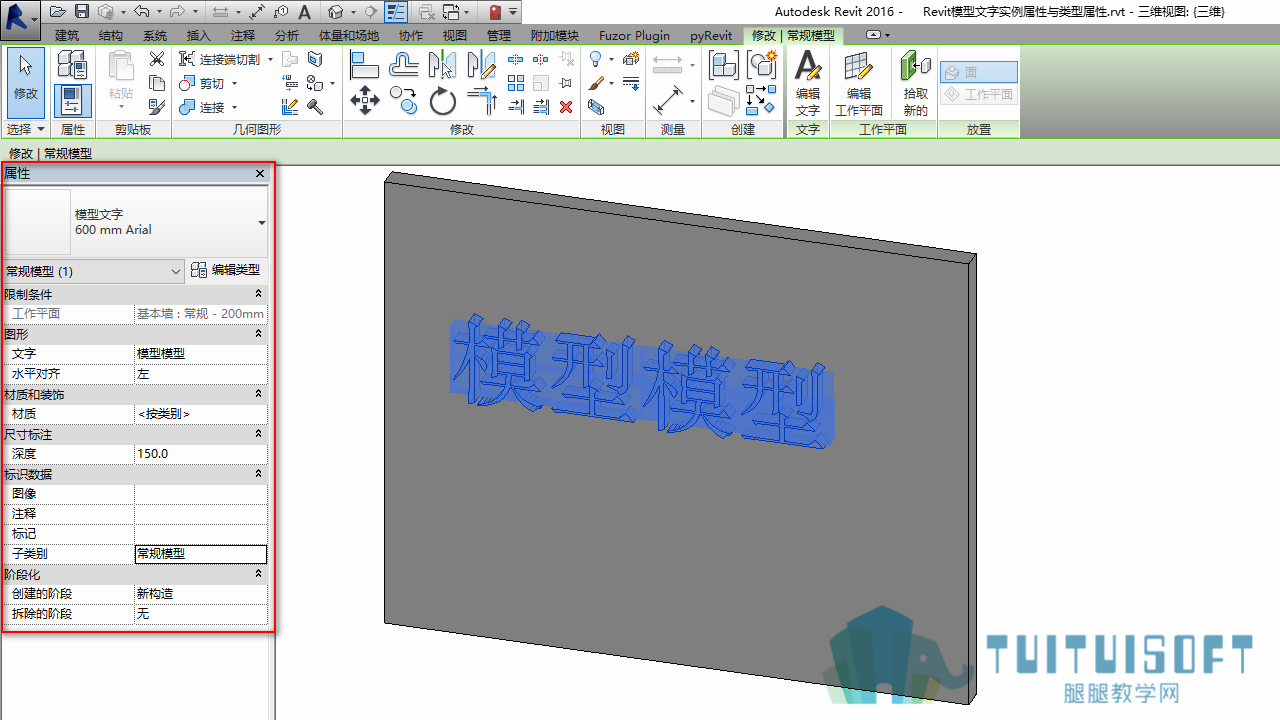Click the 编辑类型 button

226,270
